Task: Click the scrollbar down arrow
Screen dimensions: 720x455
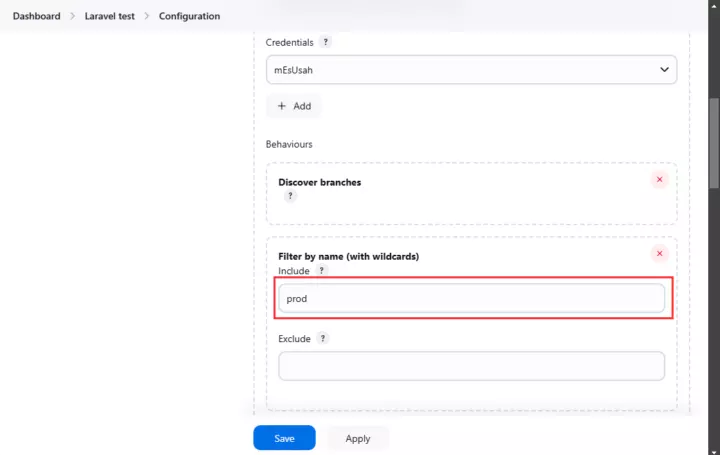Action: 714,452
